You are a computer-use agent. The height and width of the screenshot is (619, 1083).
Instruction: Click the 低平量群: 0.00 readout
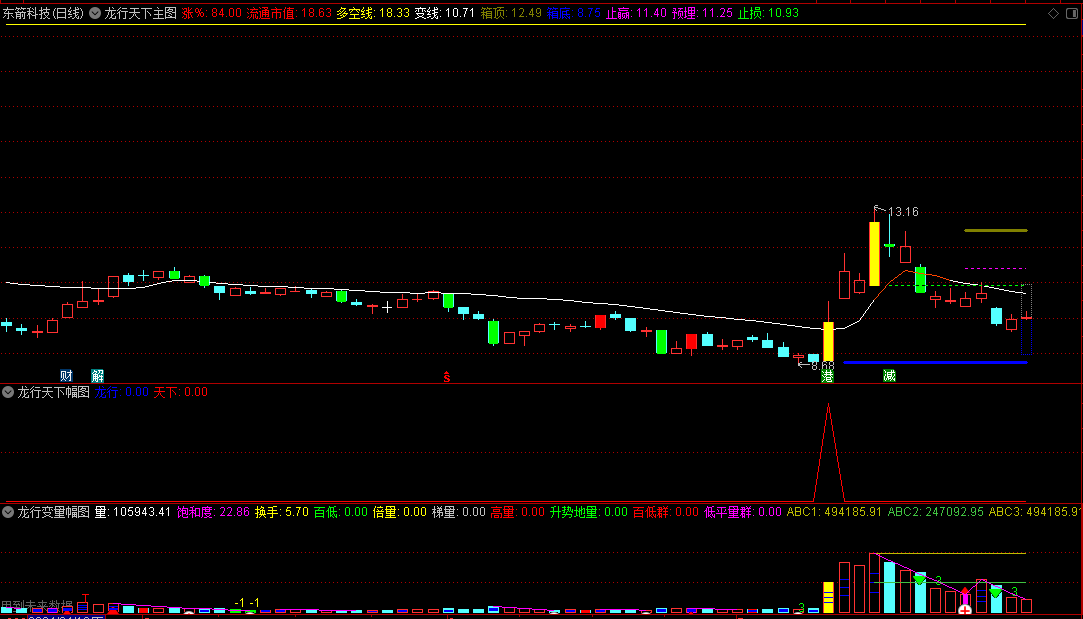(x=742, y=512)
